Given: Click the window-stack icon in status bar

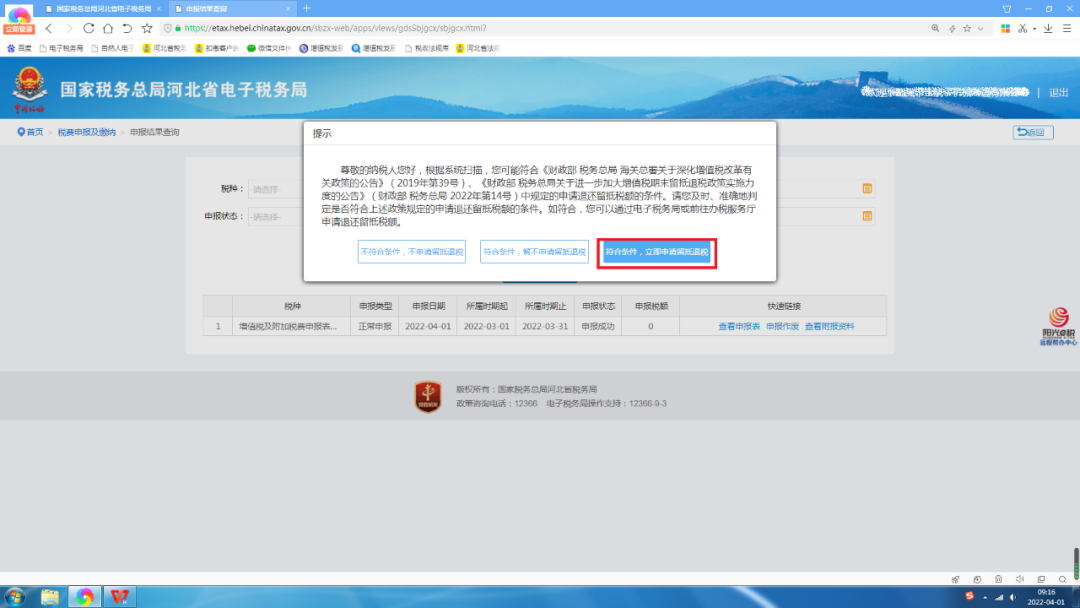Looking at the screenshot, I should coord(1041,579).
